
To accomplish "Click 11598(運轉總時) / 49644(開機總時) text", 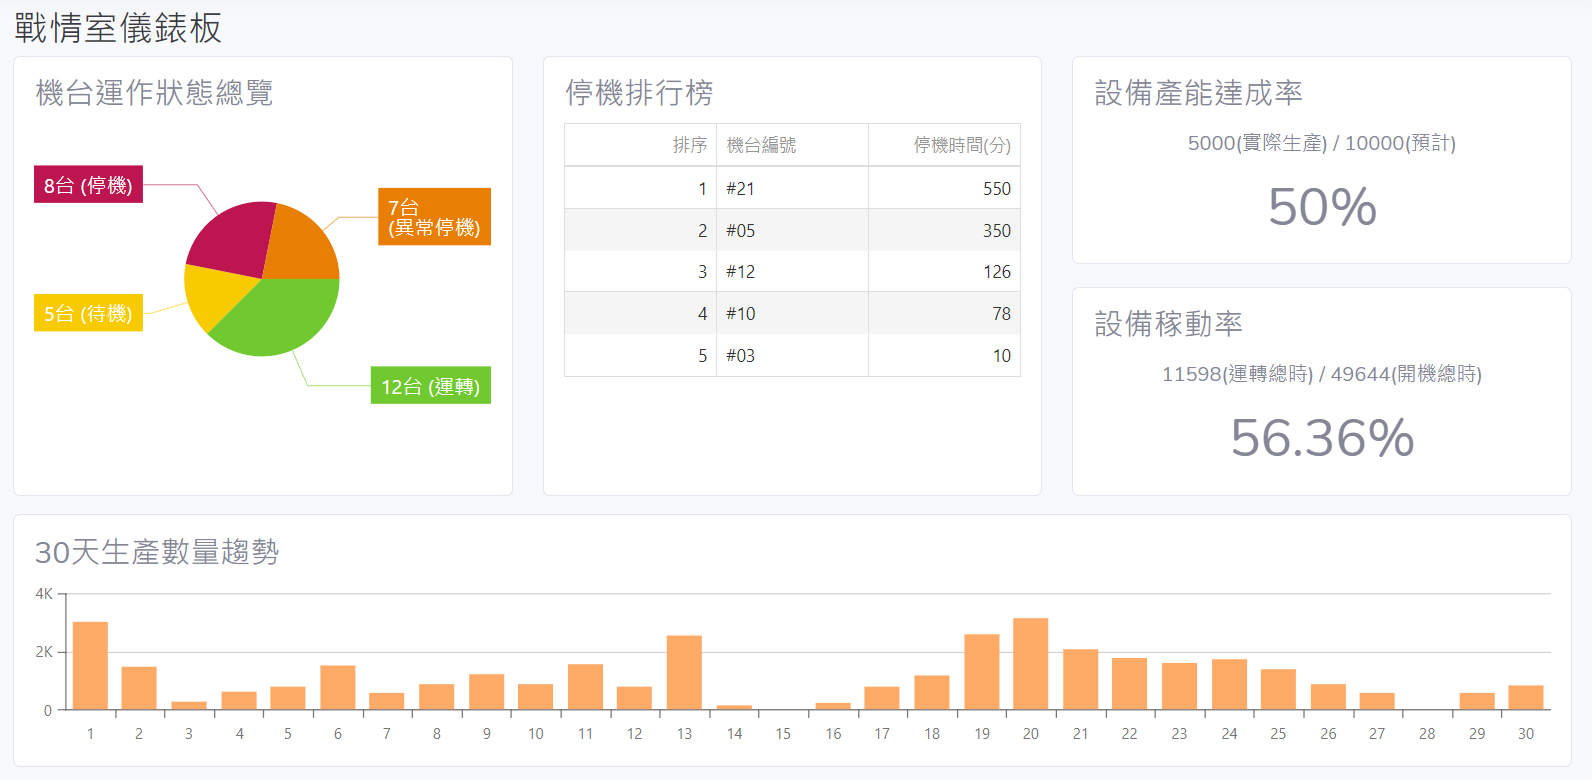I will click(1322, 374).
